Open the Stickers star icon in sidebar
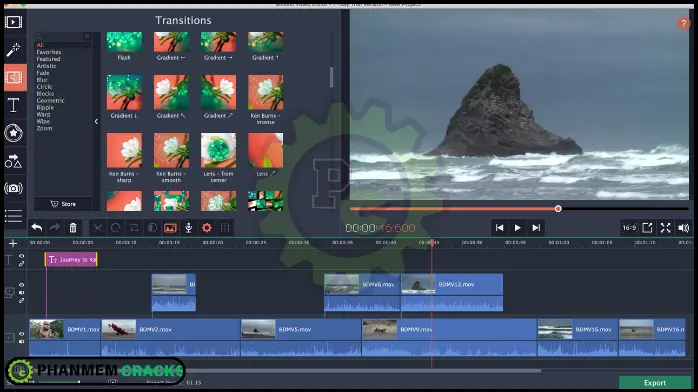Viewport: 698px width, 392px height. (x=13, y=133)
